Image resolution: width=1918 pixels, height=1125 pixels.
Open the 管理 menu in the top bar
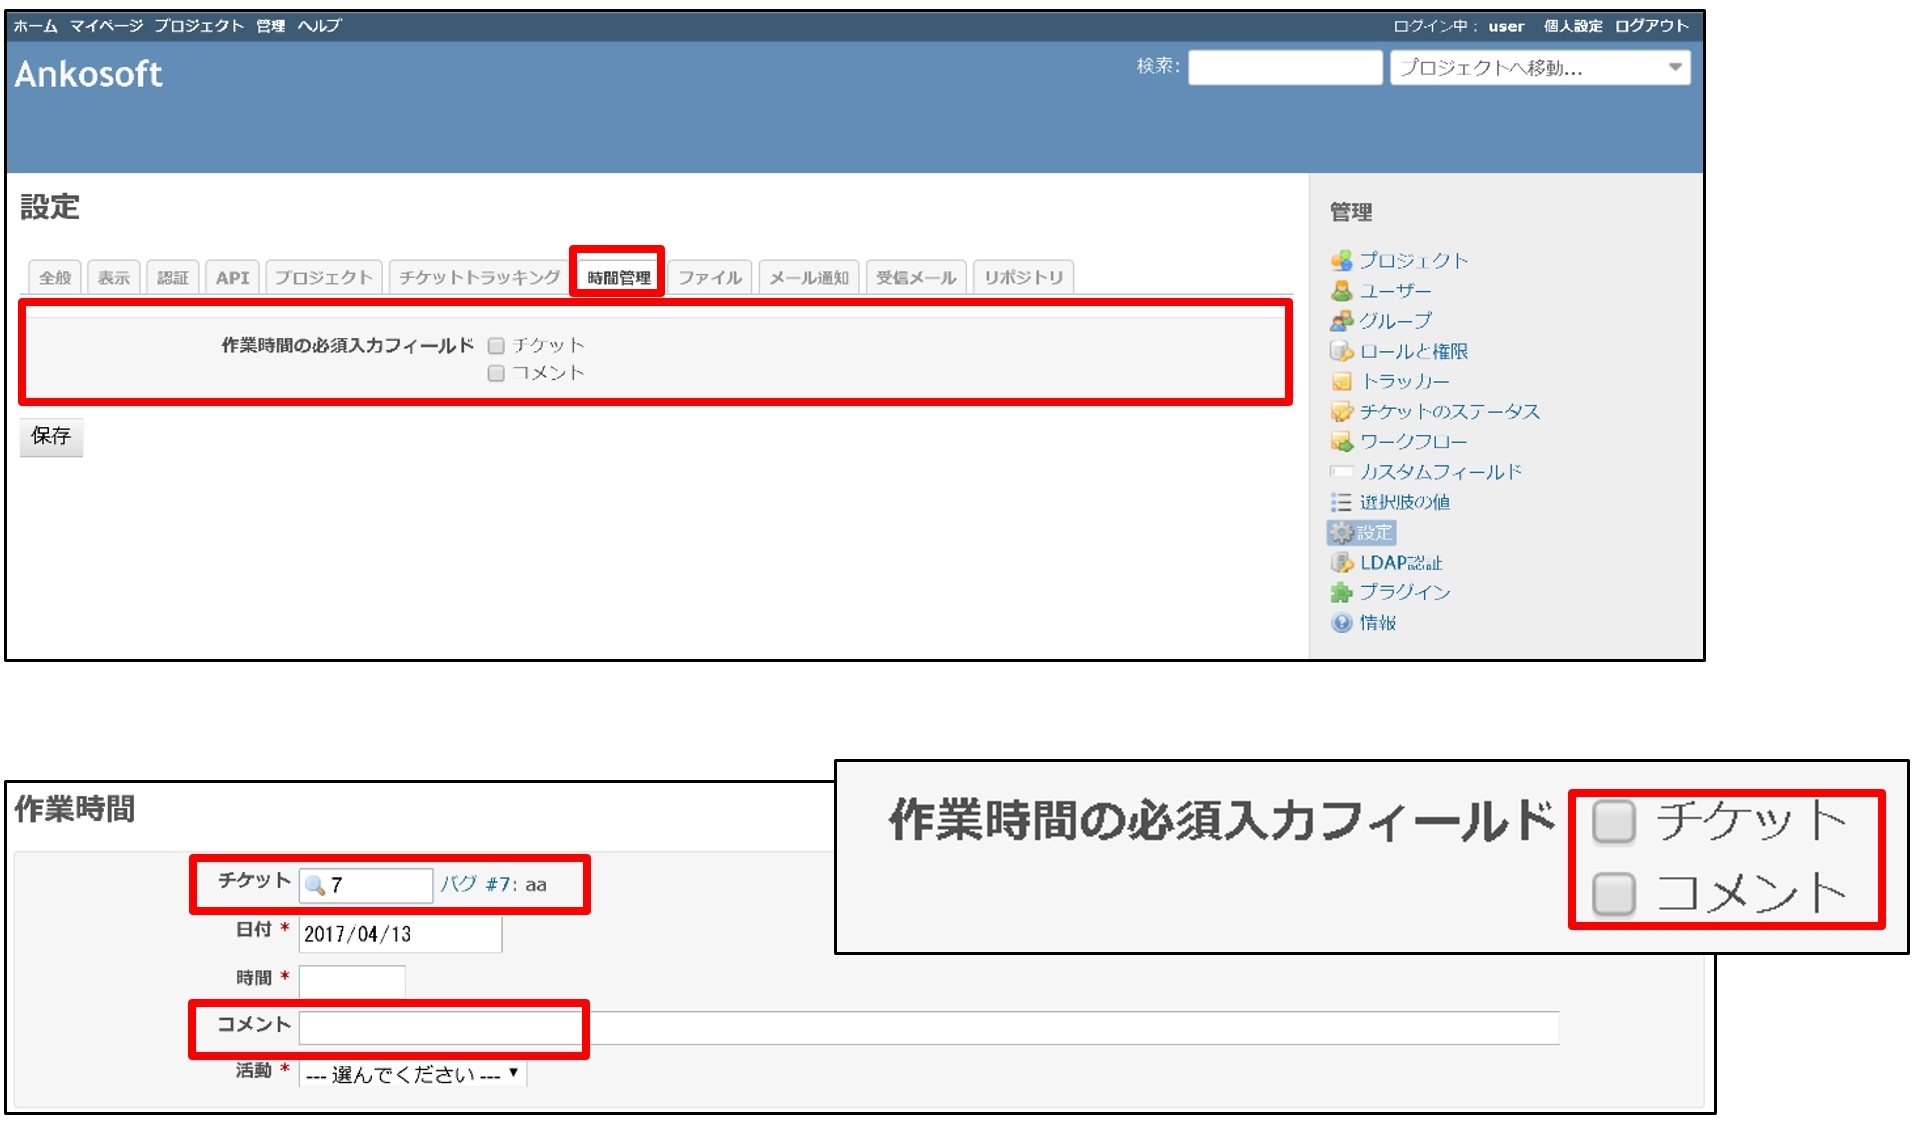271,26
